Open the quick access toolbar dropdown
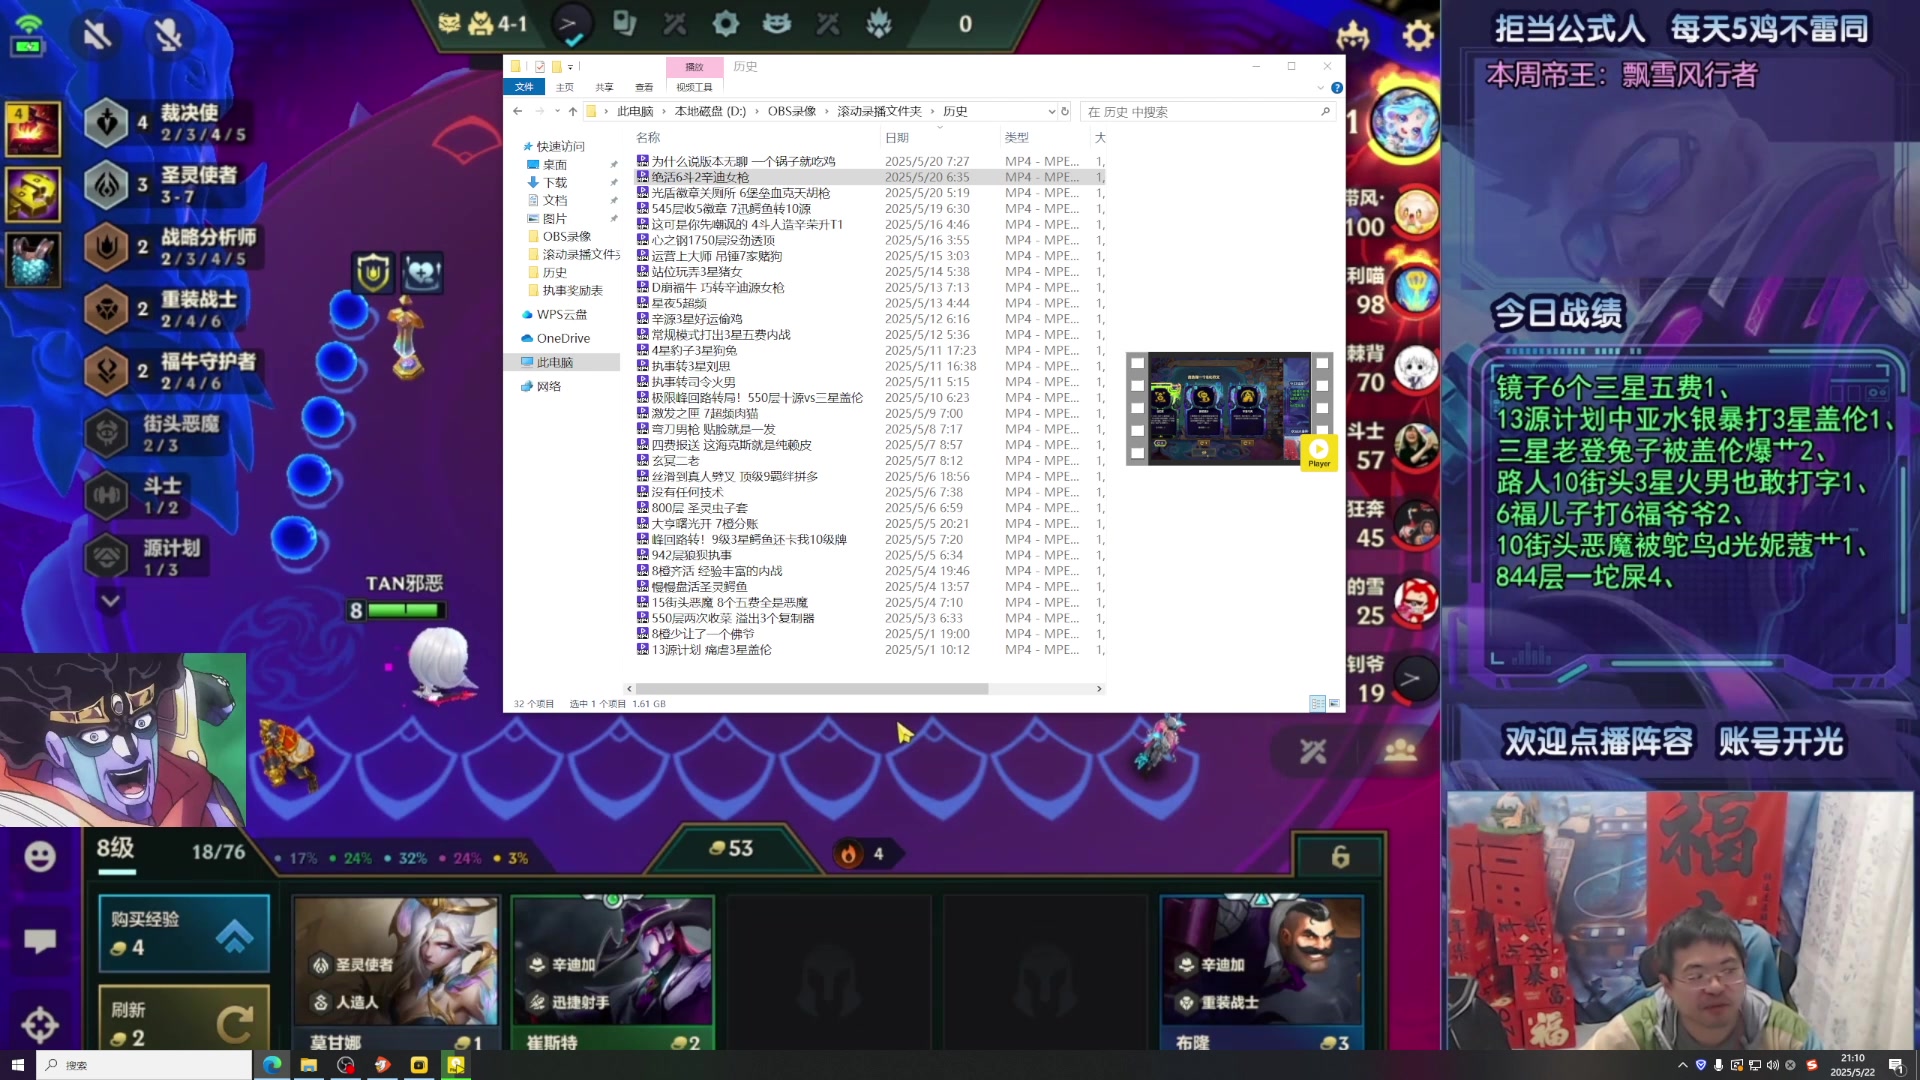Viewport: 1920px width, 1080px height. [x=571, y=67]
